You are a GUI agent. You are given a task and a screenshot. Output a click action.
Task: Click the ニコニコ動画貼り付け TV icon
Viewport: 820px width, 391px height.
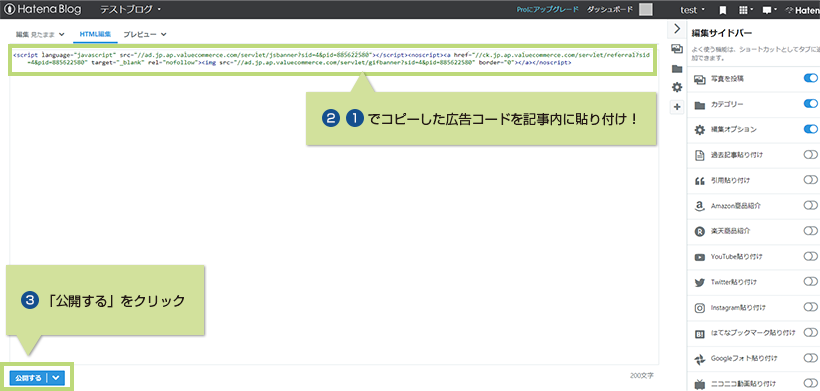[x=700, y=384]
